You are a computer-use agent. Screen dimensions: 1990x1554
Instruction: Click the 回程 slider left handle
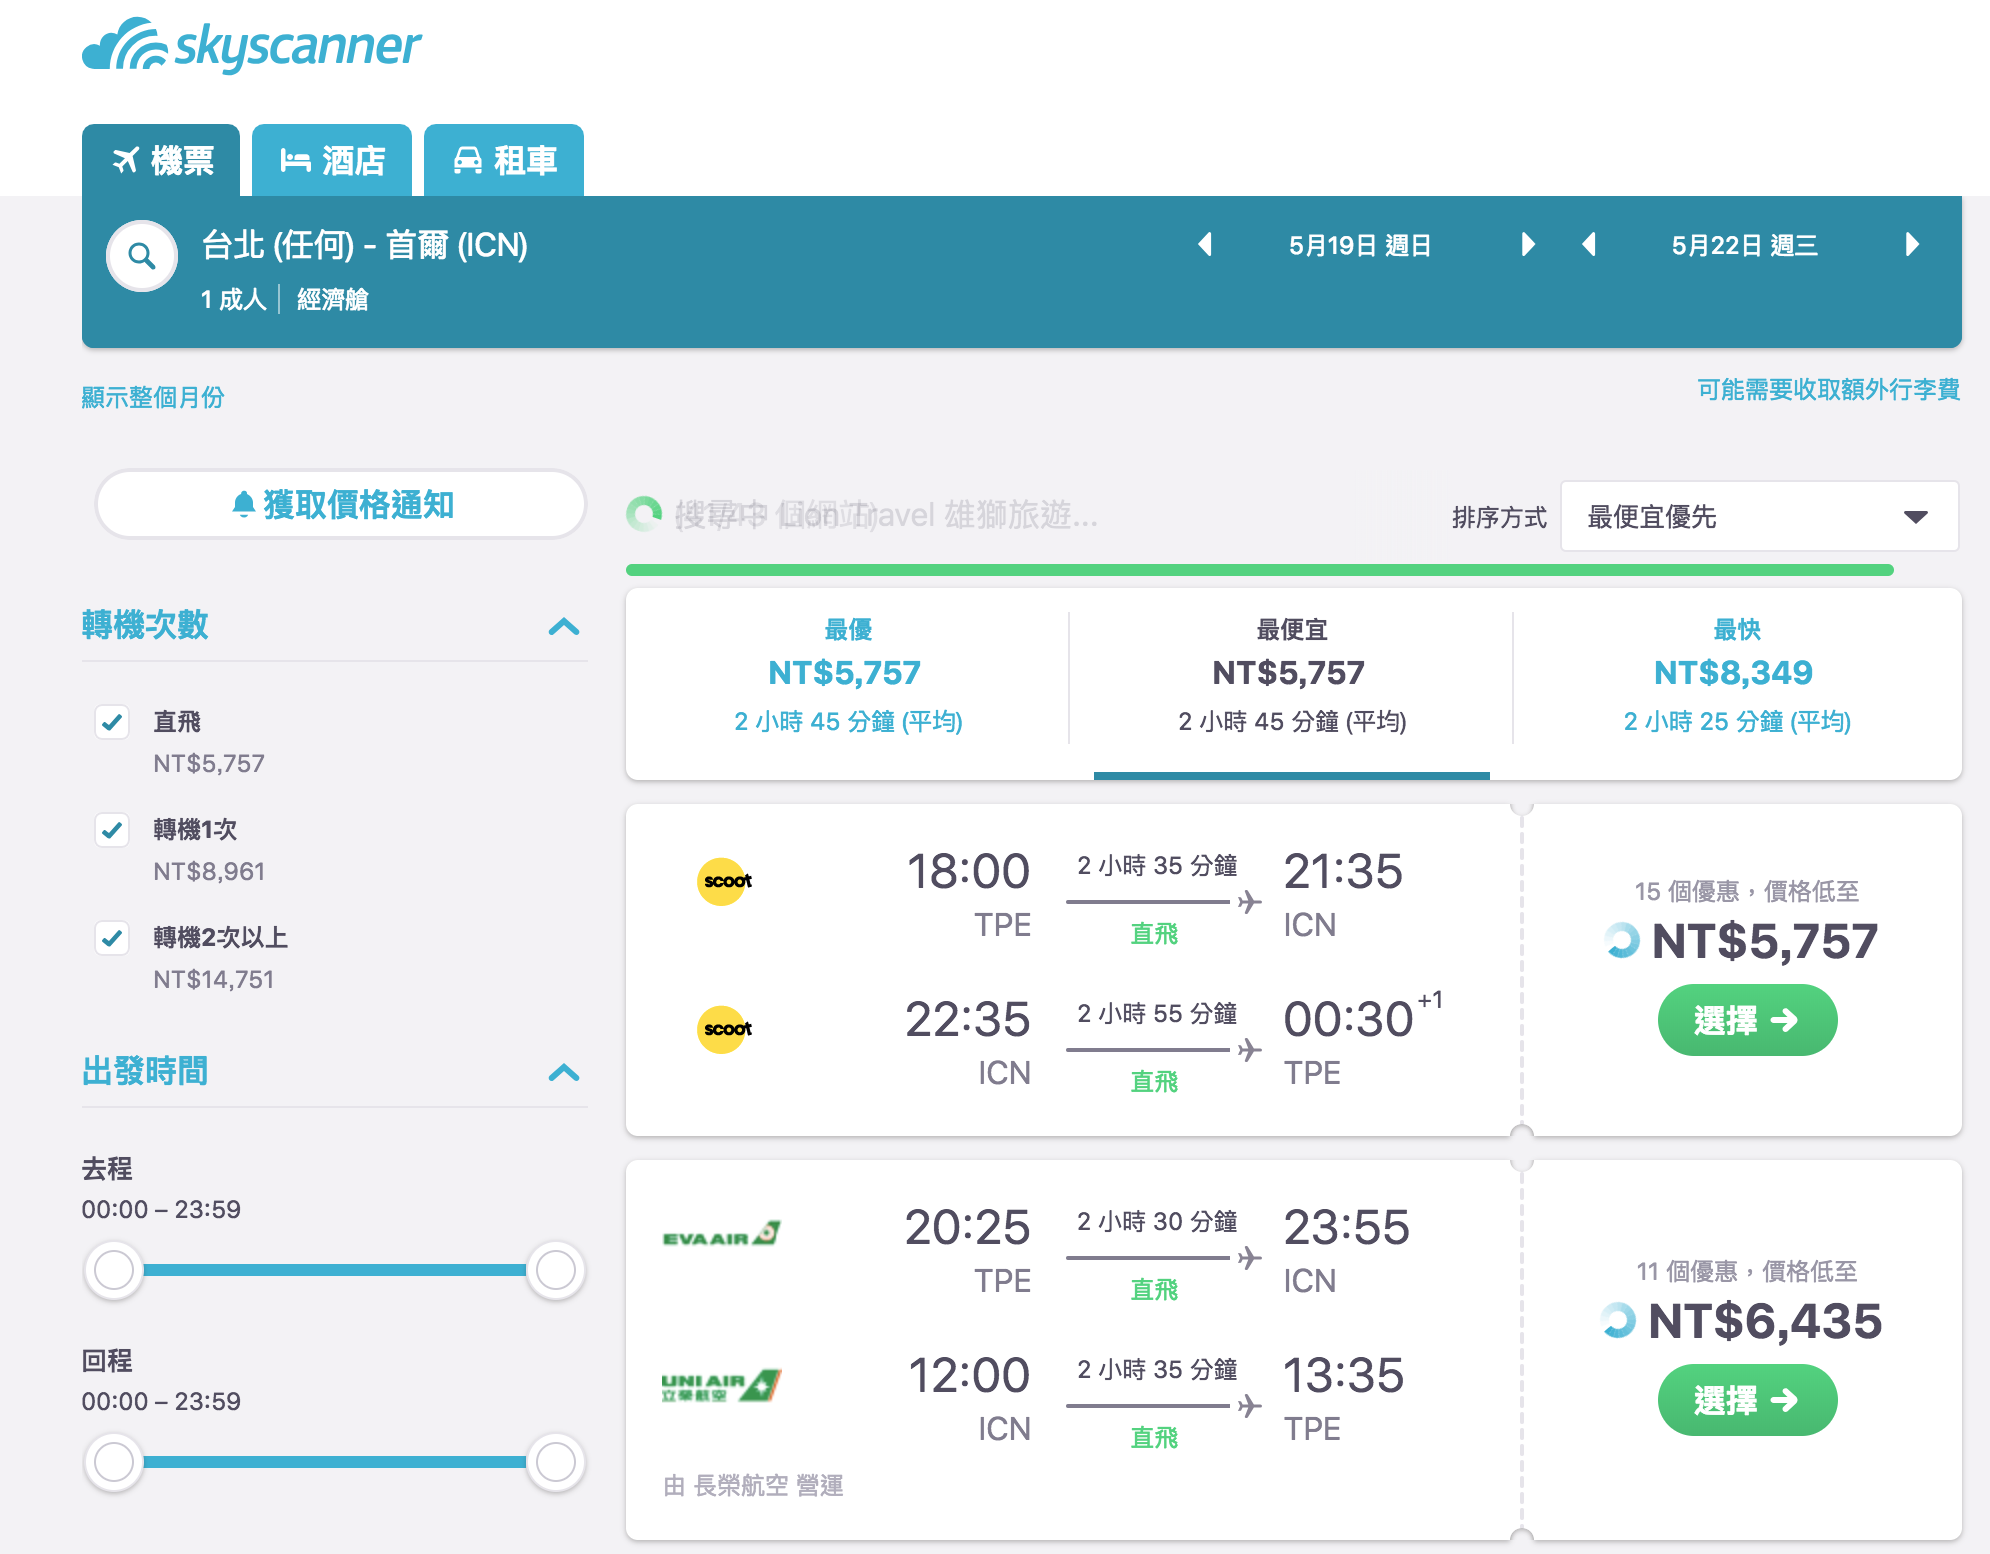[113, 1462]
